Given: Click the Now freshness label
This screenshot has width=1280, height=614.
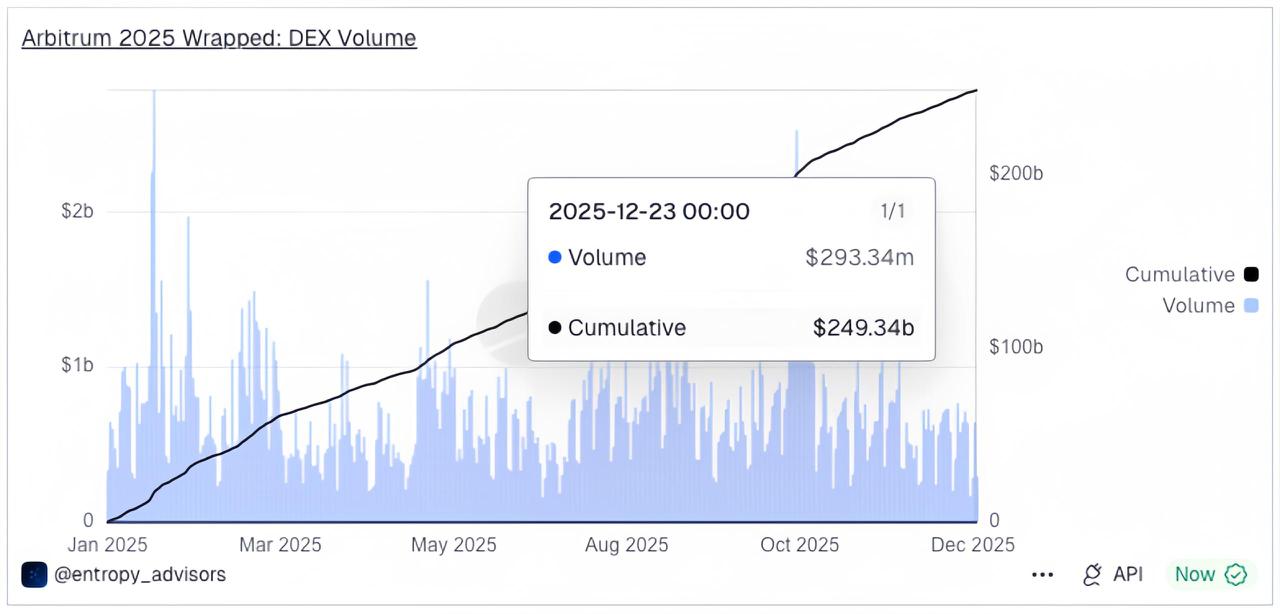Looking at the screenshot, I should click(x=1194, y=574).
